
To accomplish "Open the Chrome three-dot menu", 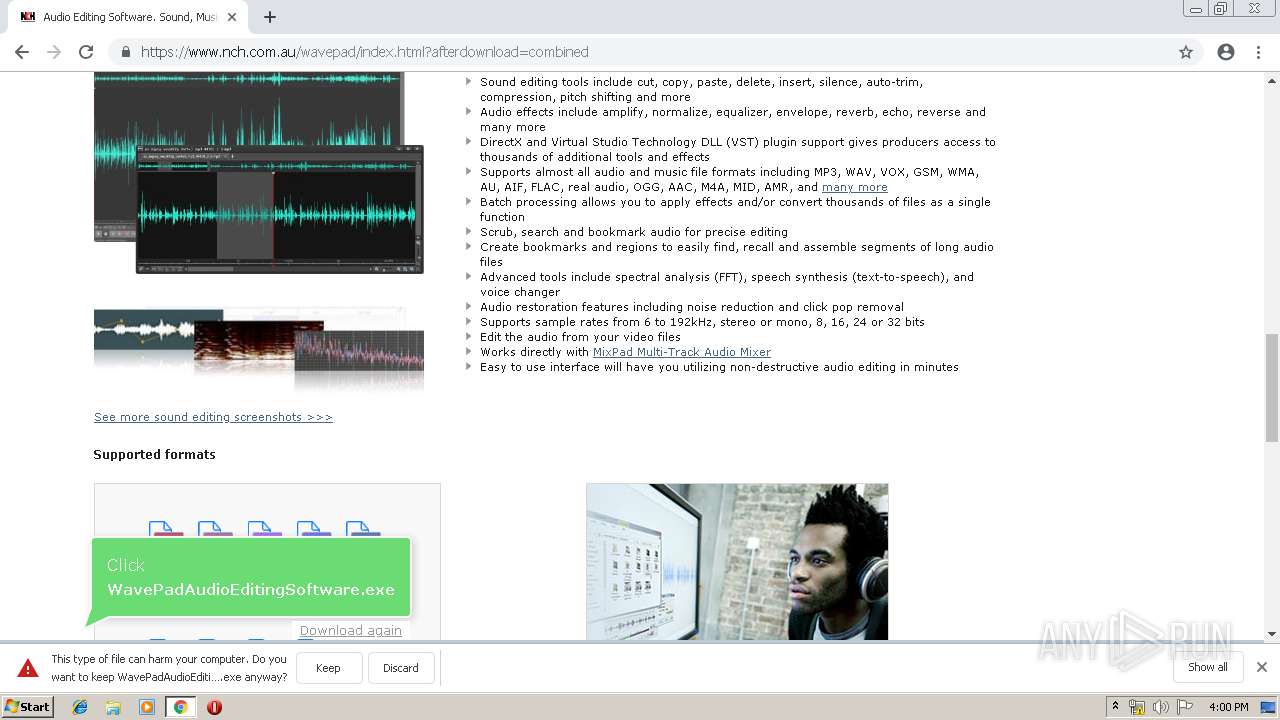I will pos(1258,52).
